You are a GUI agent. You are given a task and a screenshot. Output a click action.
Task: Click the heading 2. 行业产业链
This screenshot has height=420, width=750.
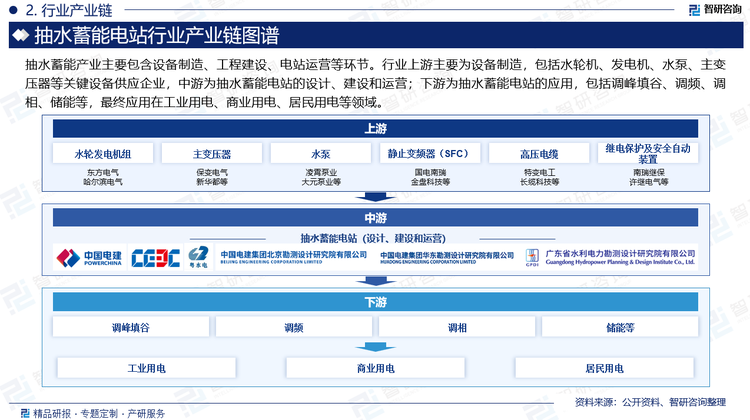[68, 10]
